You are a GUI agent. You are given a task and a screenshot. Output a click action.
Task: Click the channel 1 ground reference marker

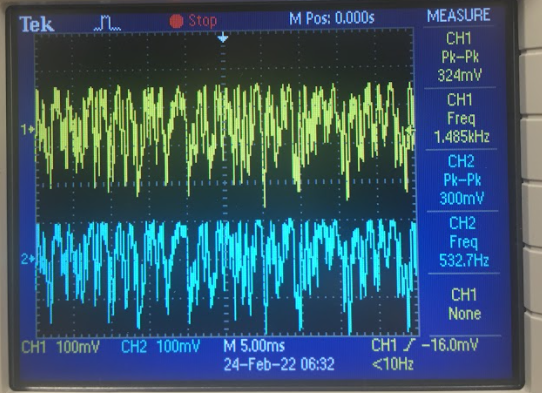click(x=28, y=130)
